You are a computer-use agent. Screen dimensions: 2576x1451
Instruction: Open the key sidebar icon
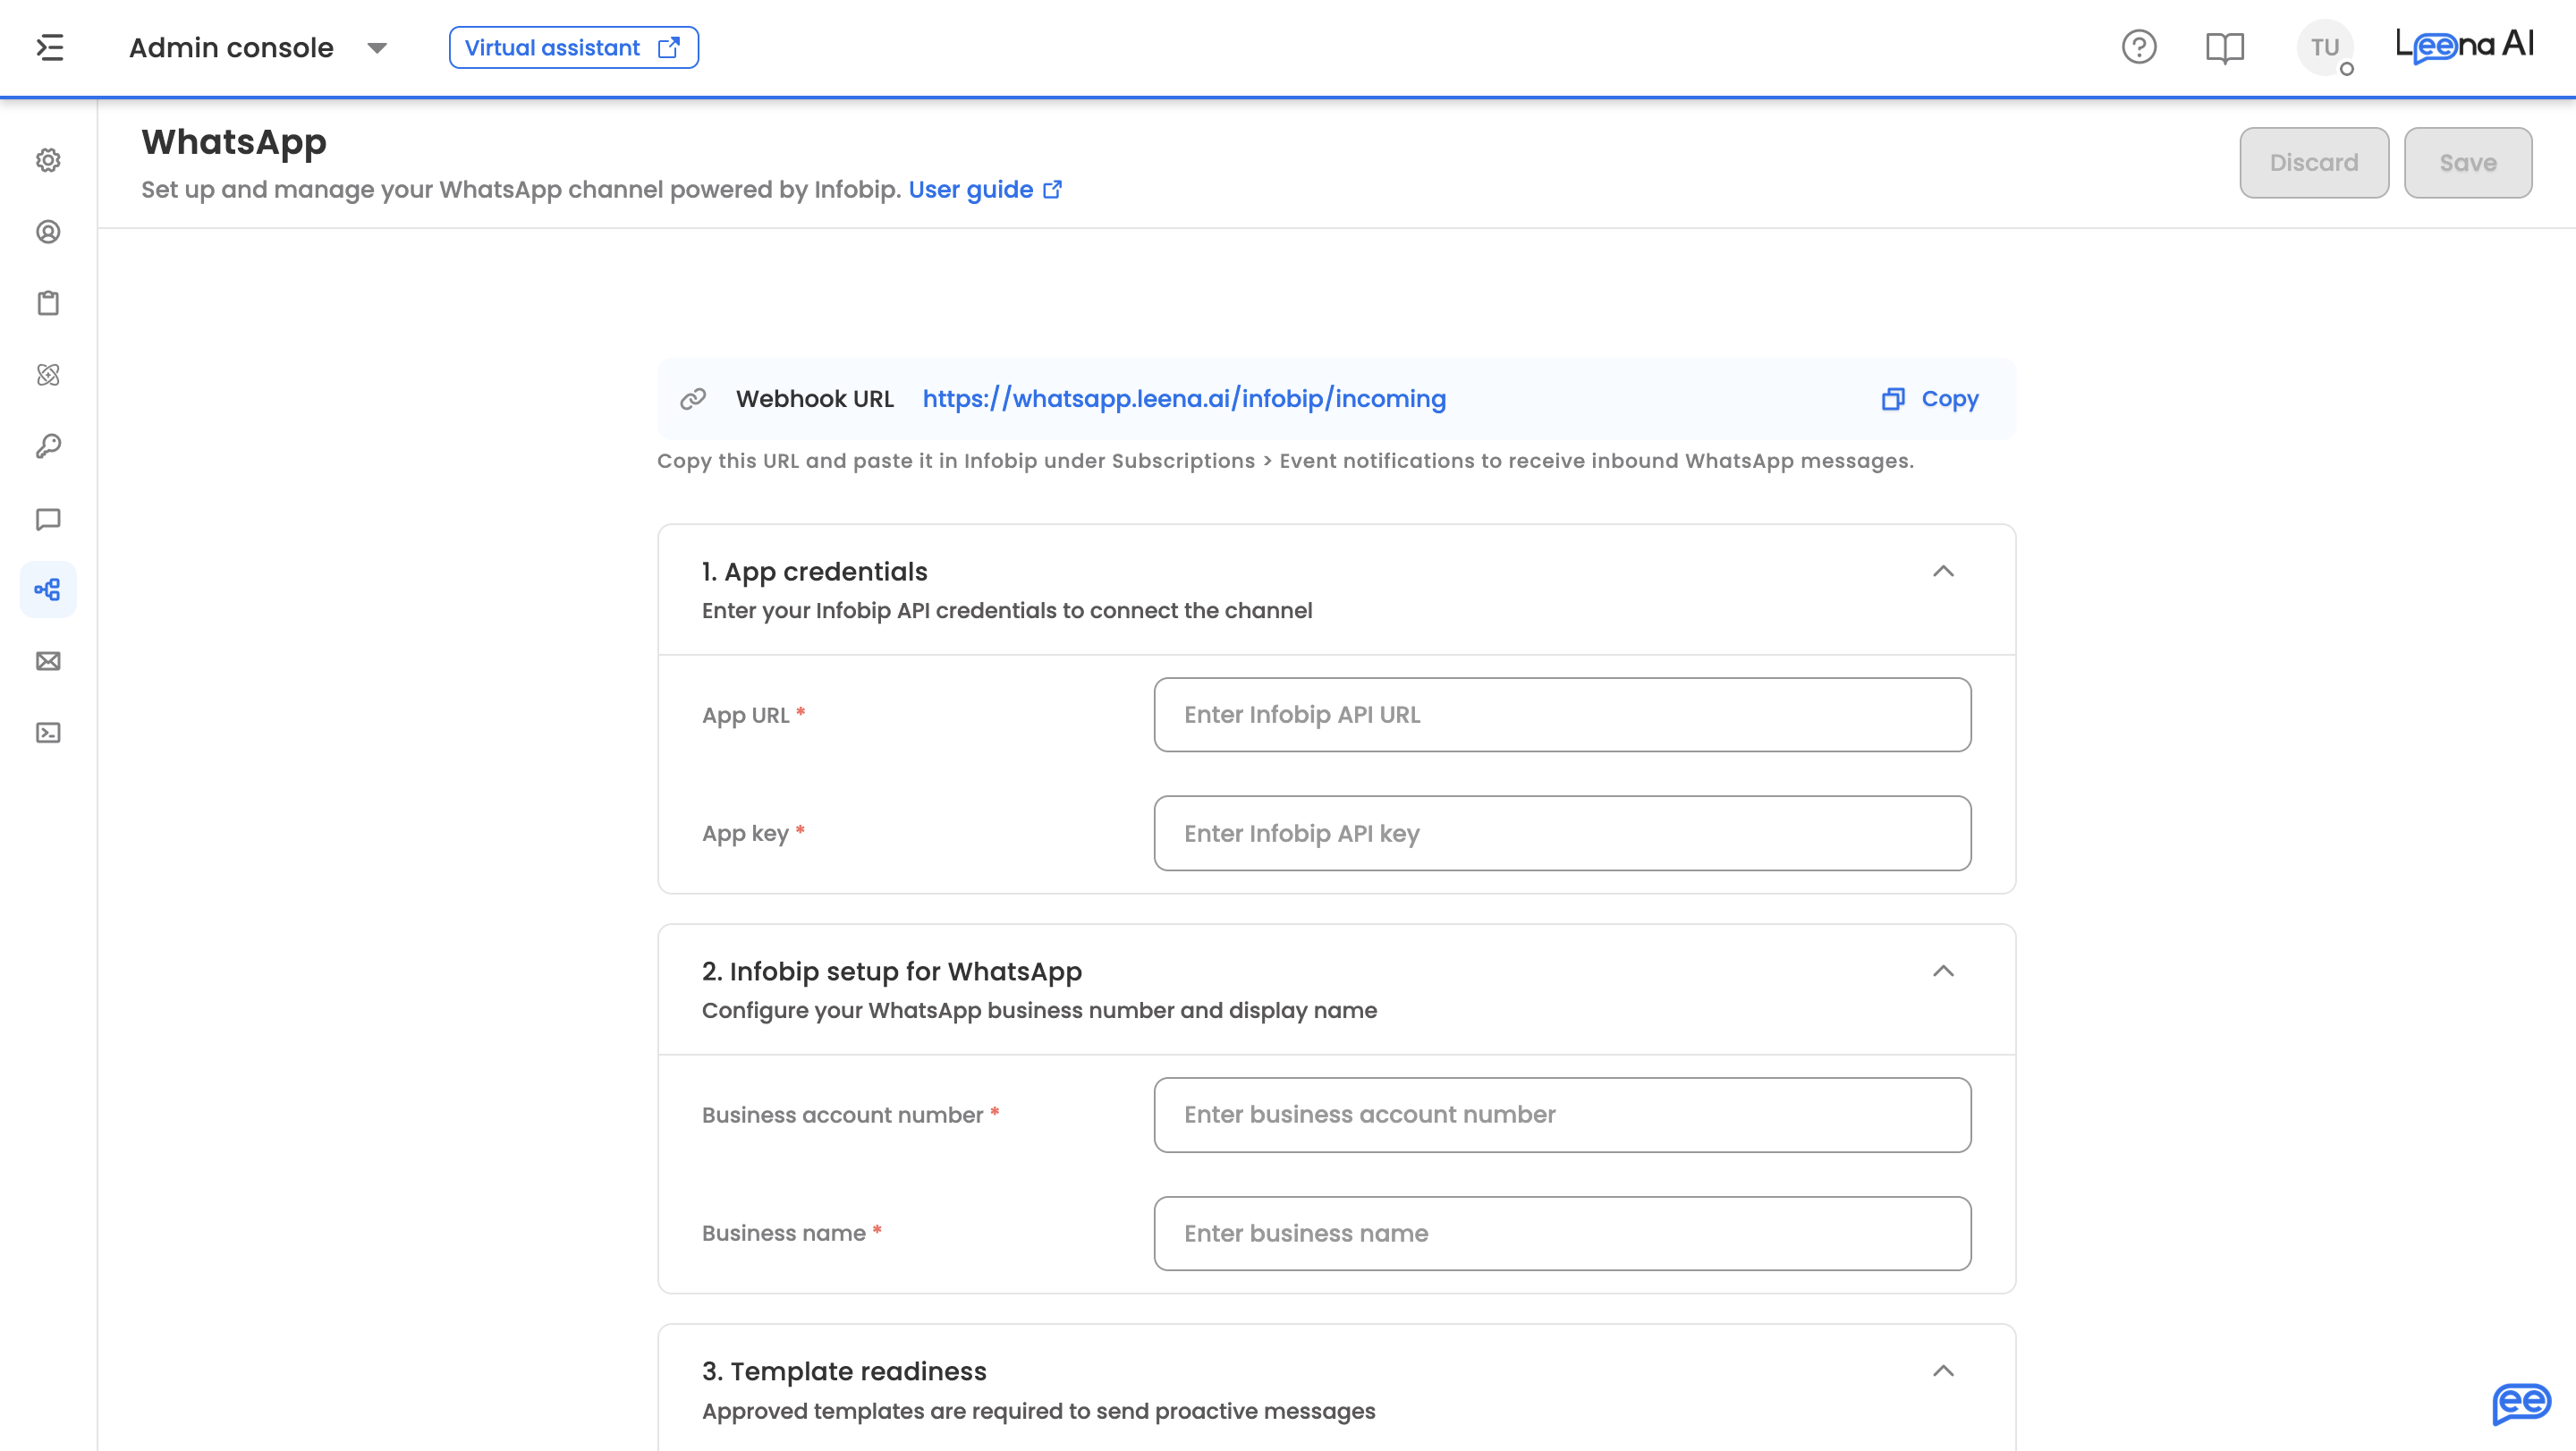[48, 446]
